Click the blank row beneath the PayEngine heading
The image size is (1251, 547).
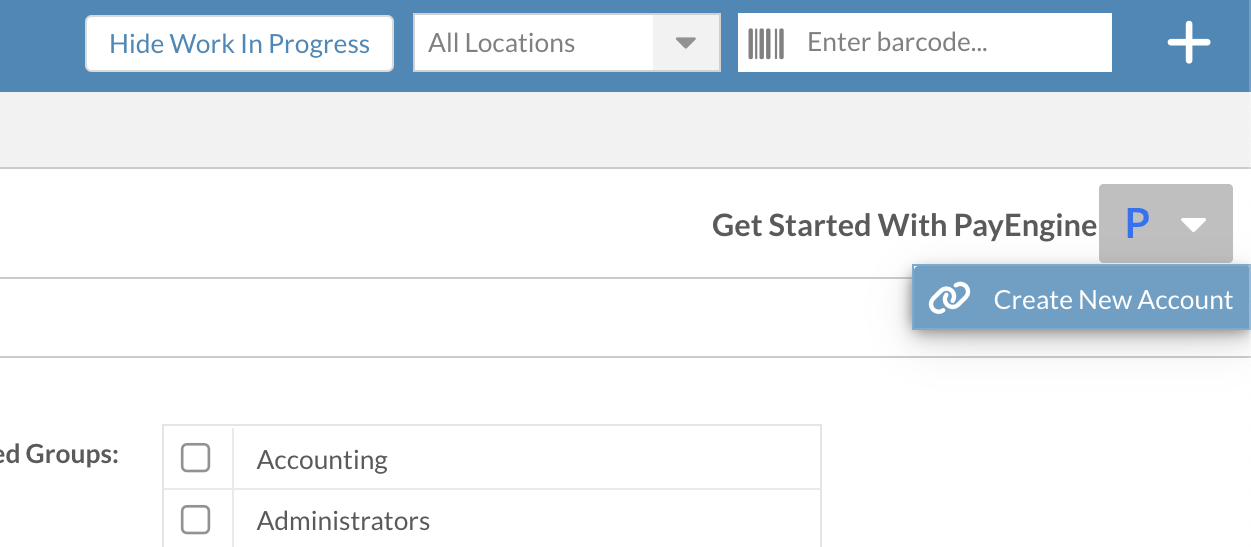click(450, 317)
